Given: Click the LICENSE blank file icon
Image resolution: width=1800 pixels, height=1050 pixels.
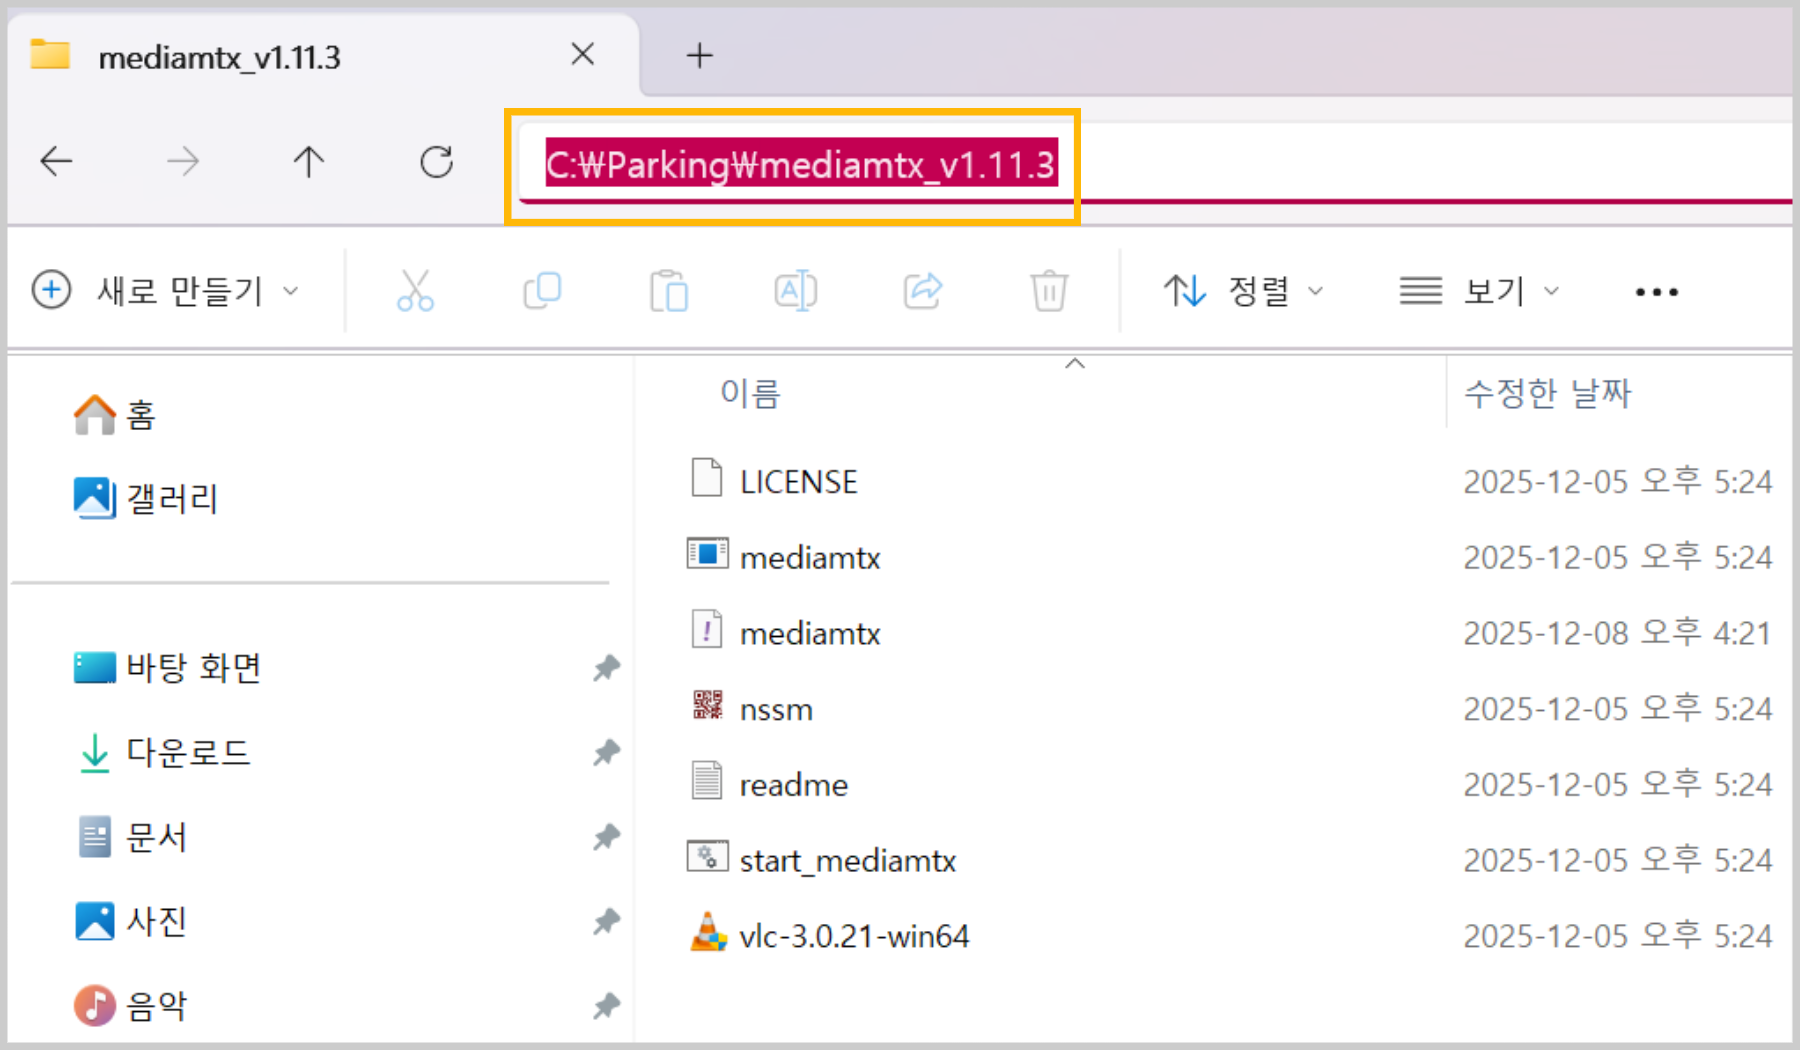Looking at the screenshot, I should coord(707,477).
